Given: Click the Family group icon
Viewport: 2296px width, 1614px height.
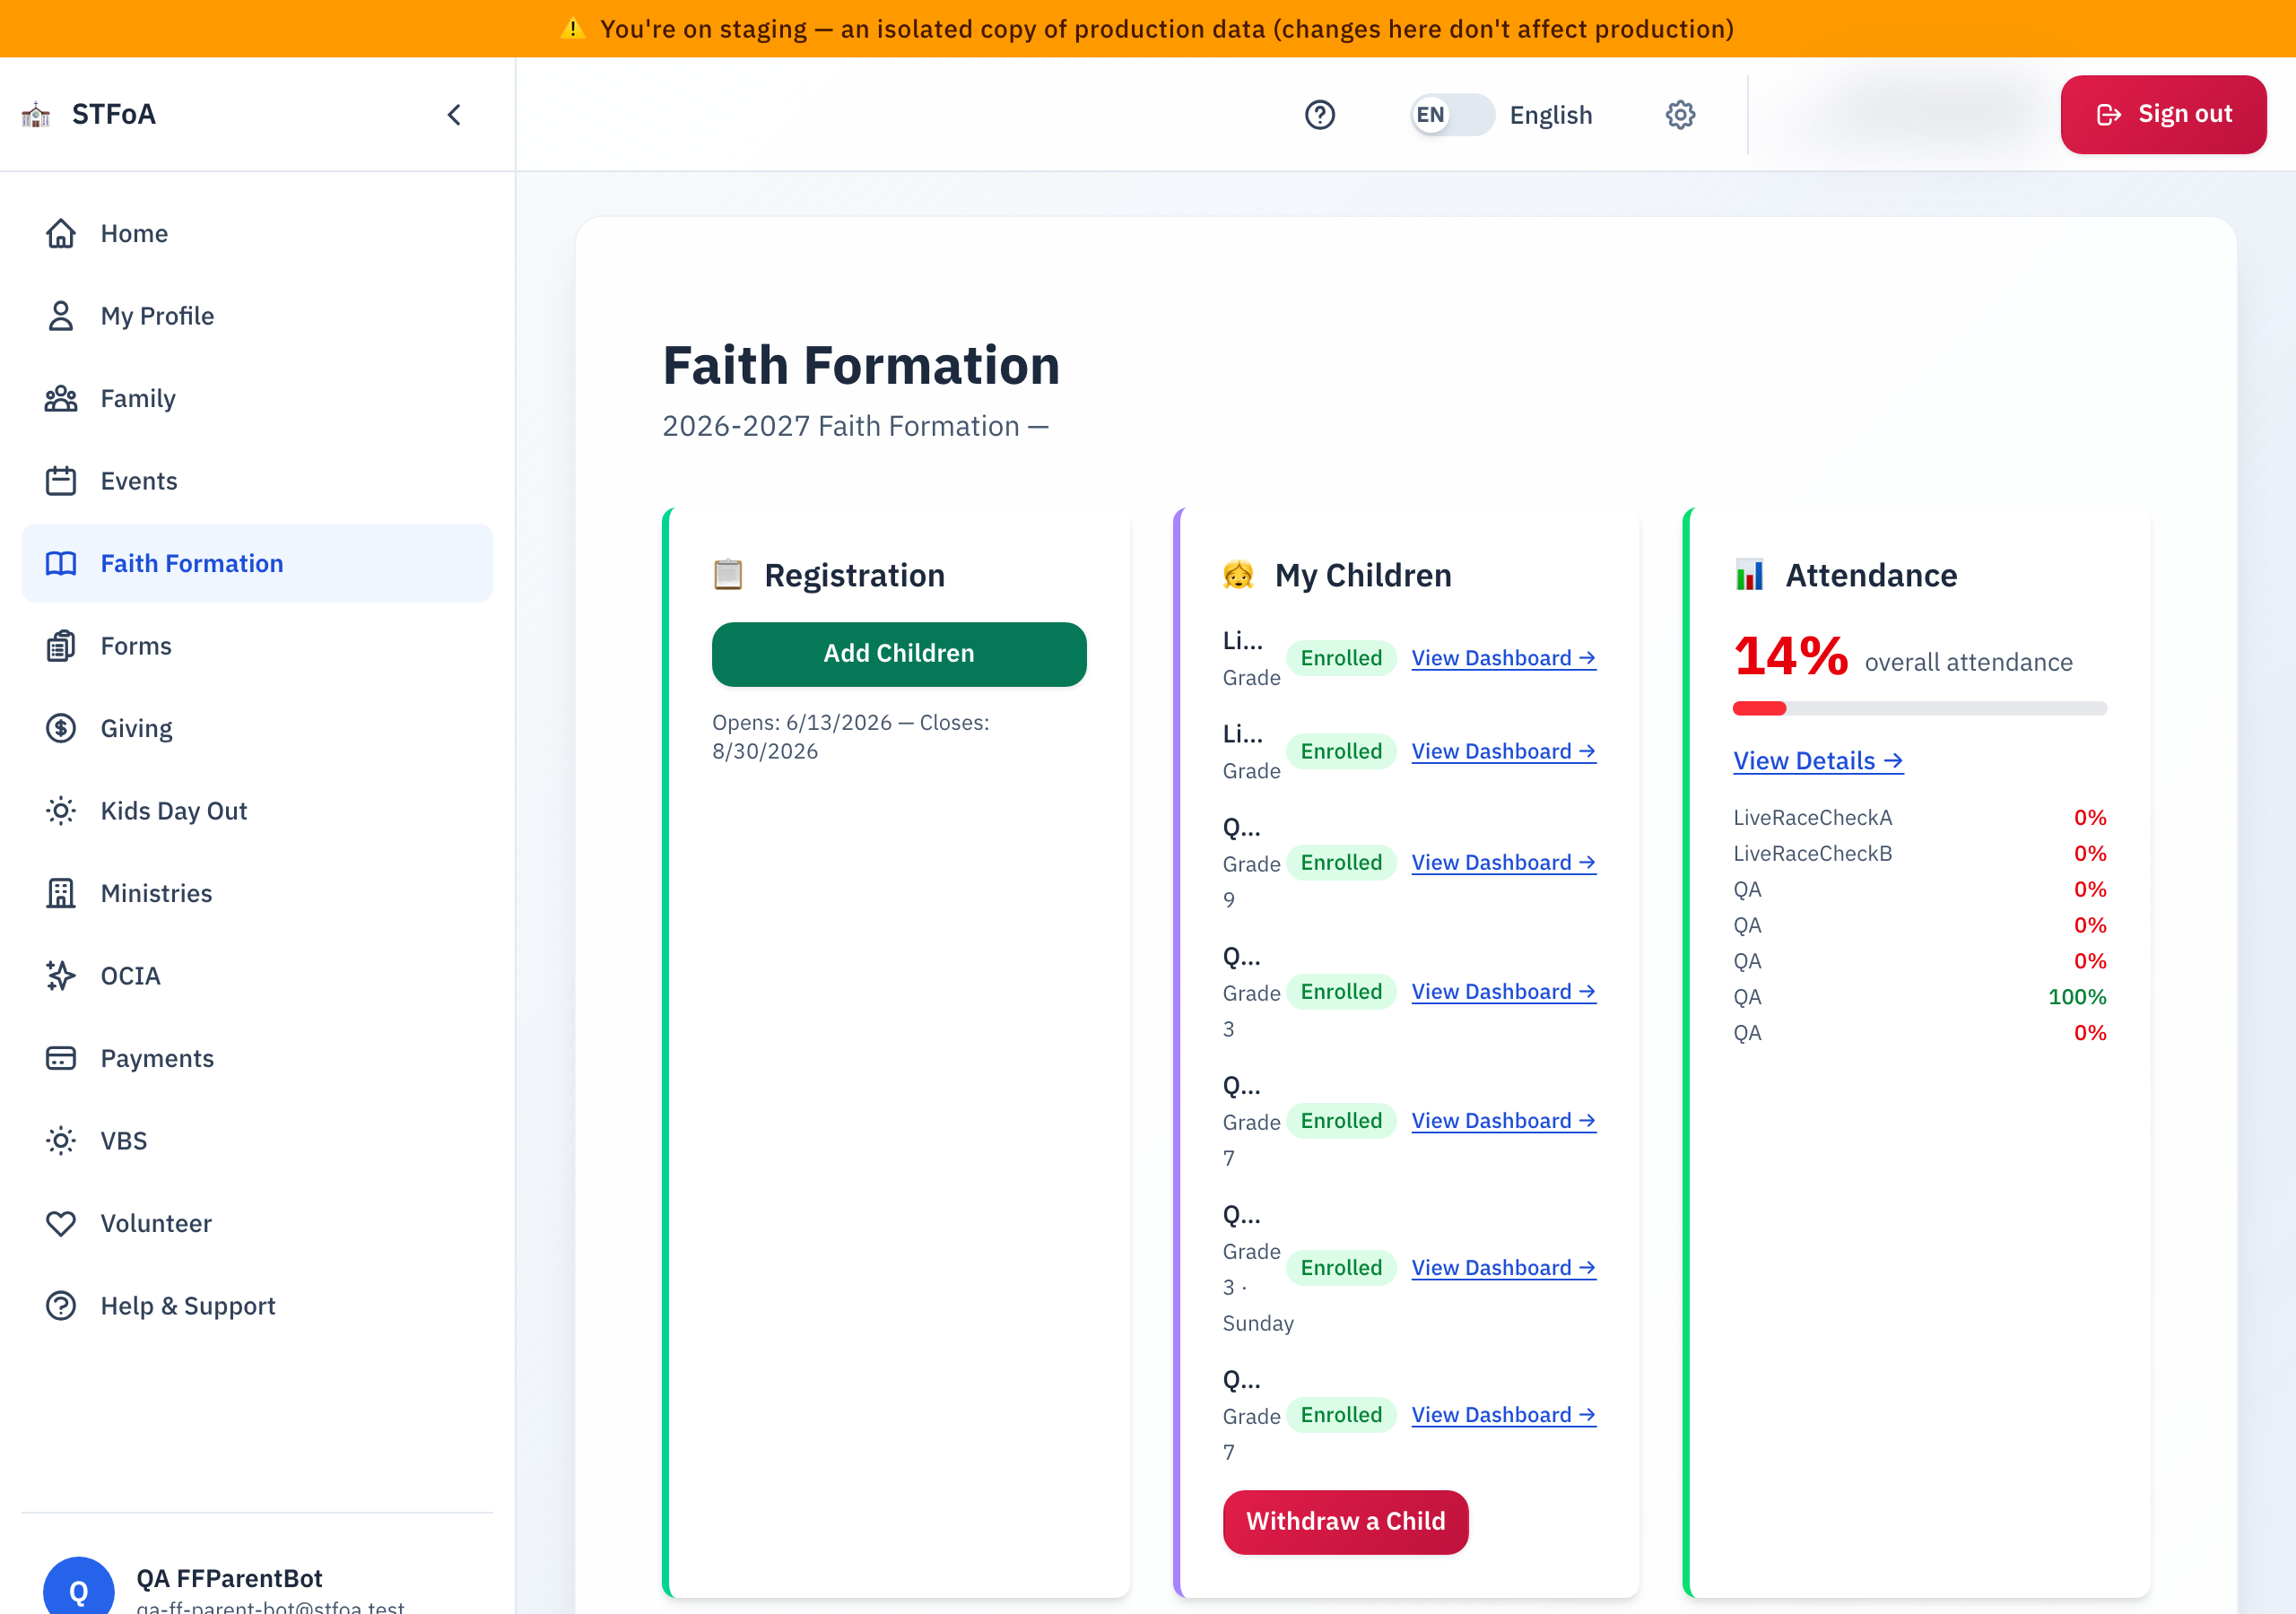Looking at the screenshot, I should coord(61,398).
